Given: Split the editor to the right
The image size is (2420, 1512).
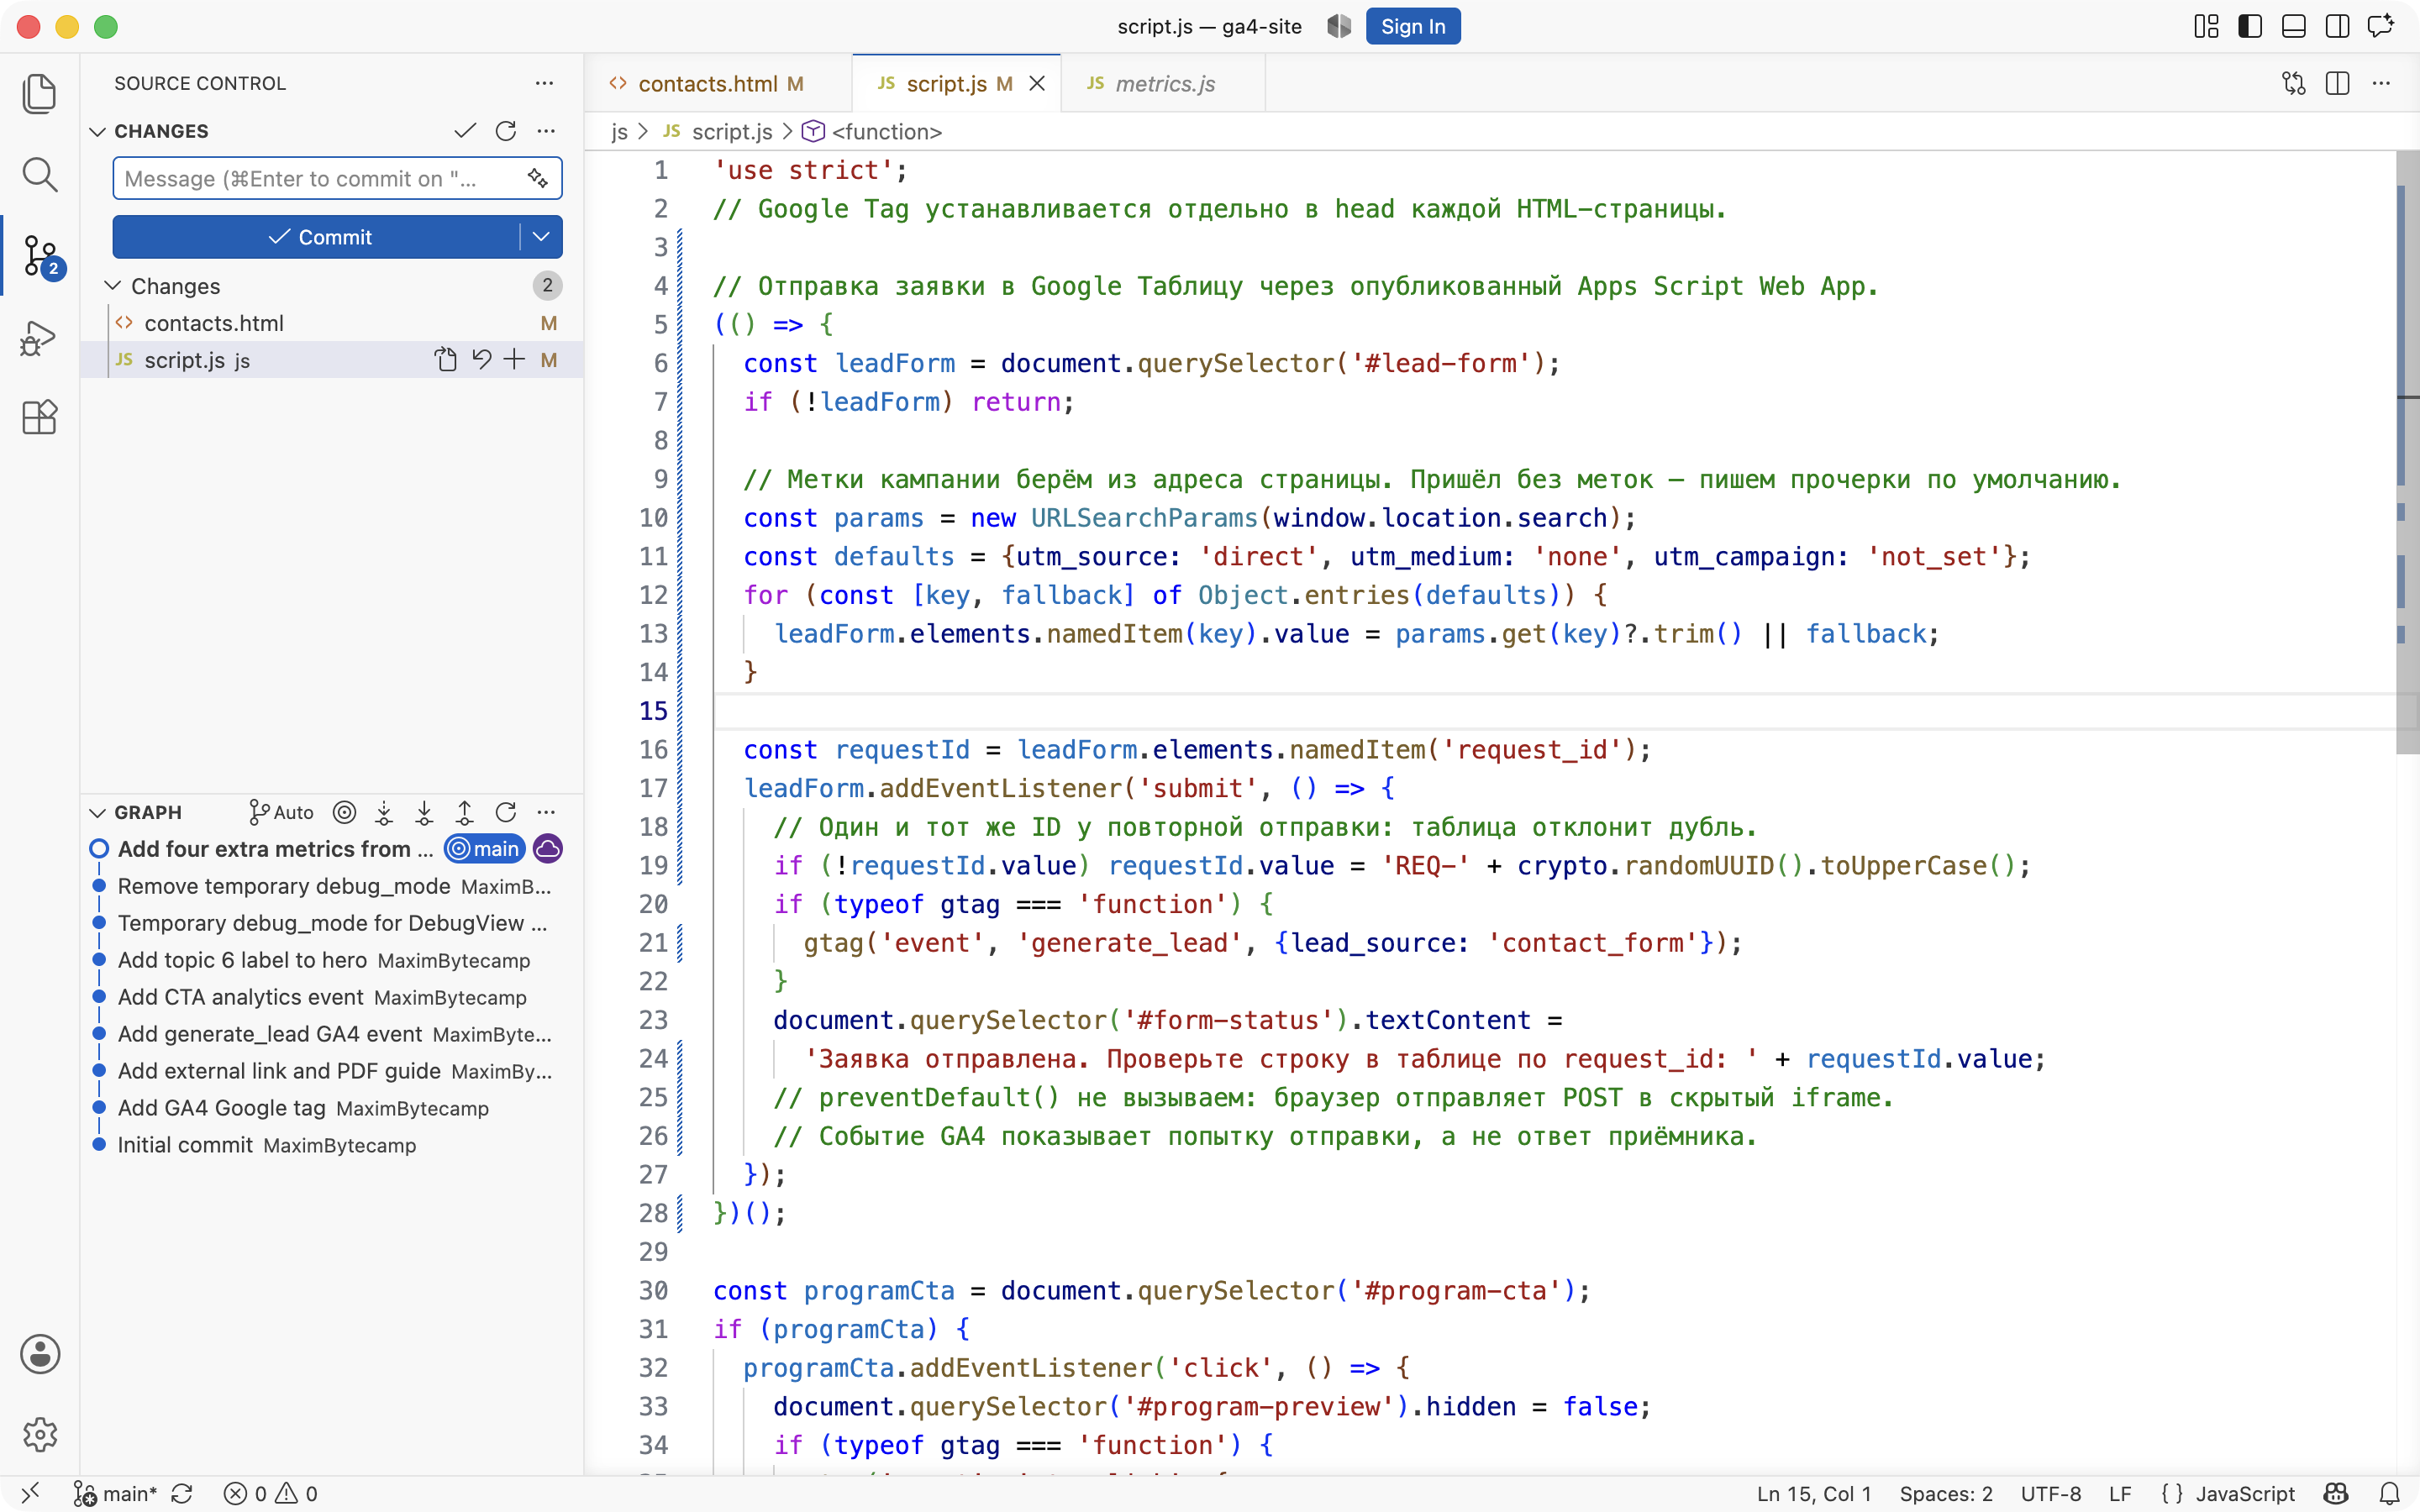Looking at the screenshot, I should click(2337, 83).
